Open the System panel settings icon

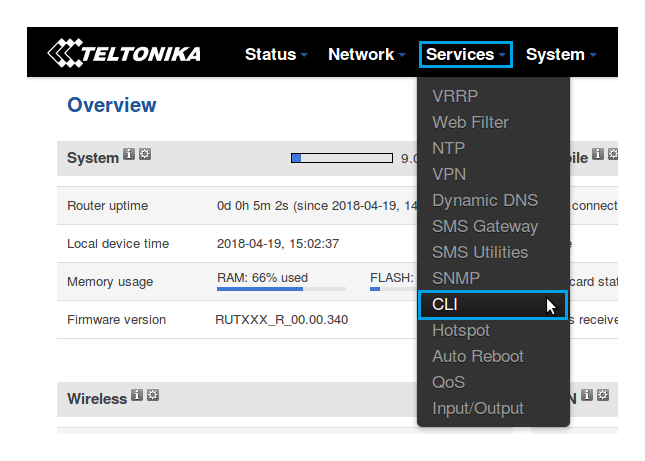tap(144, 155)
